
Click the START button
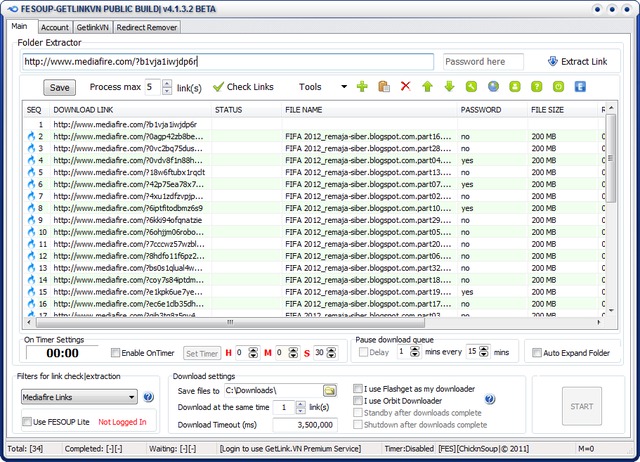[x=582, y=406]
